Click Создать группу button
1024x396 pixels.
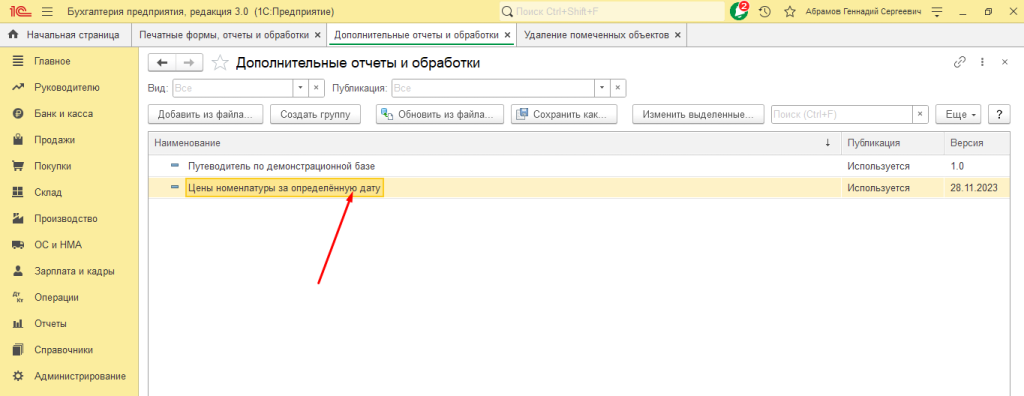(315, 114)
